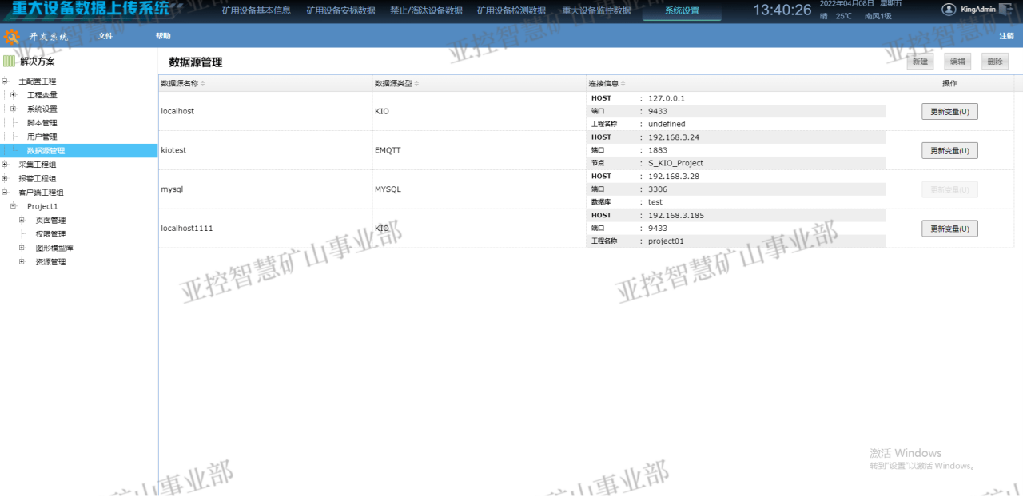
Task: Sort by data source name column arrow
Action: pos(203,84)
